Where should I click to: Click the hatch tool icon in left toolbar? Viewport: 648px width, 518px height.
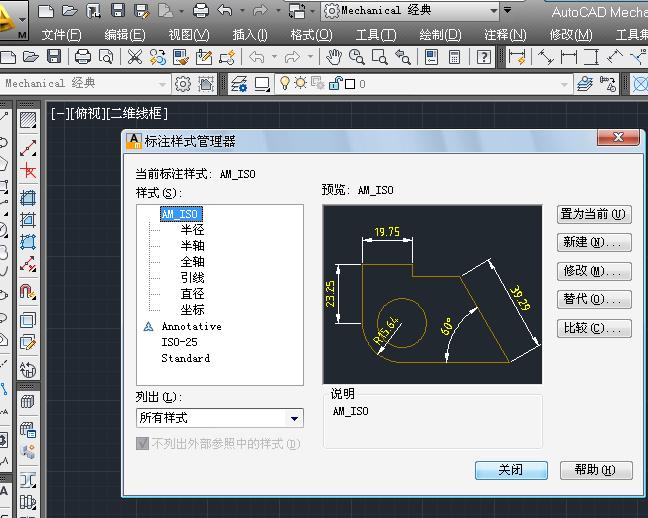click(28, 120)
